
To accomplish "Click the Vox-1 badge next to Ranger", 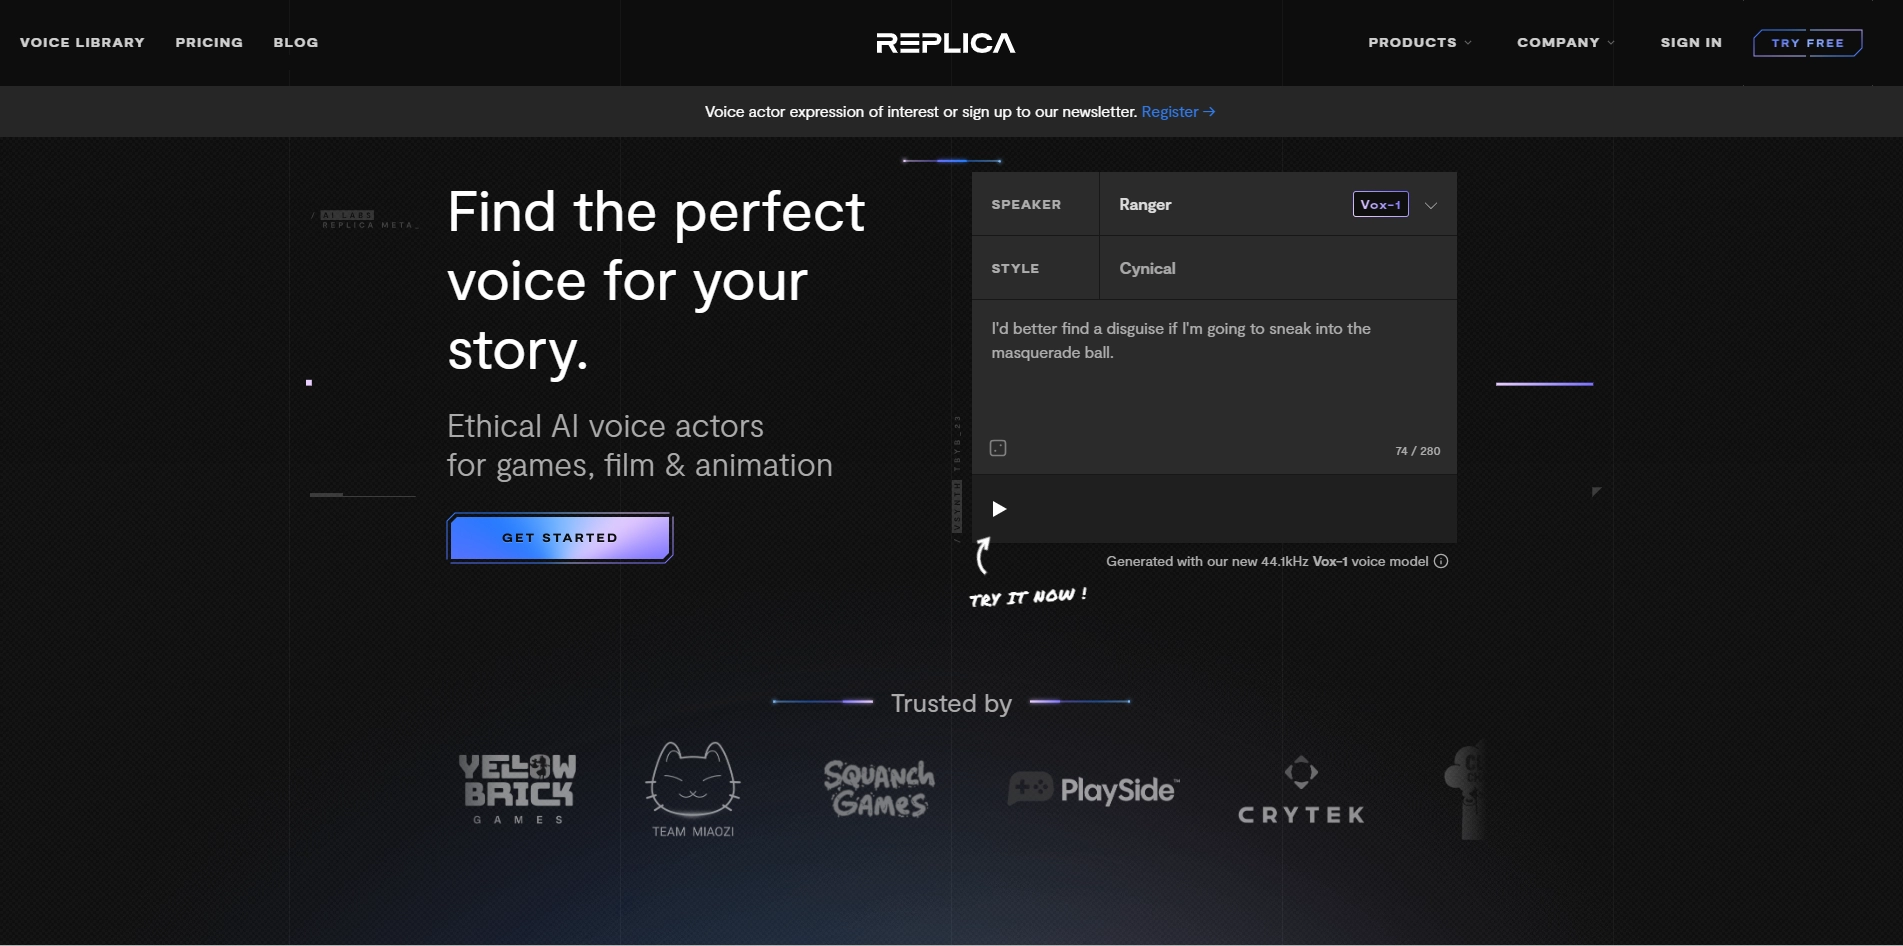I will pyautogui.click(x=1380, y=204).
